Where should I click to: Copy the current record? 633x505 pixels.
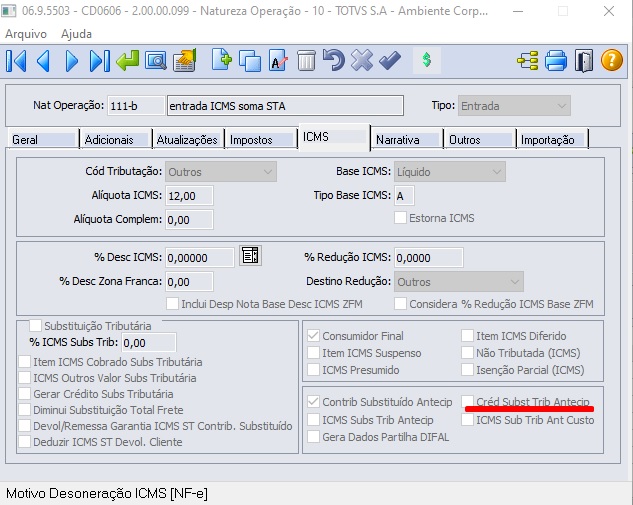(x=250, y=61)
